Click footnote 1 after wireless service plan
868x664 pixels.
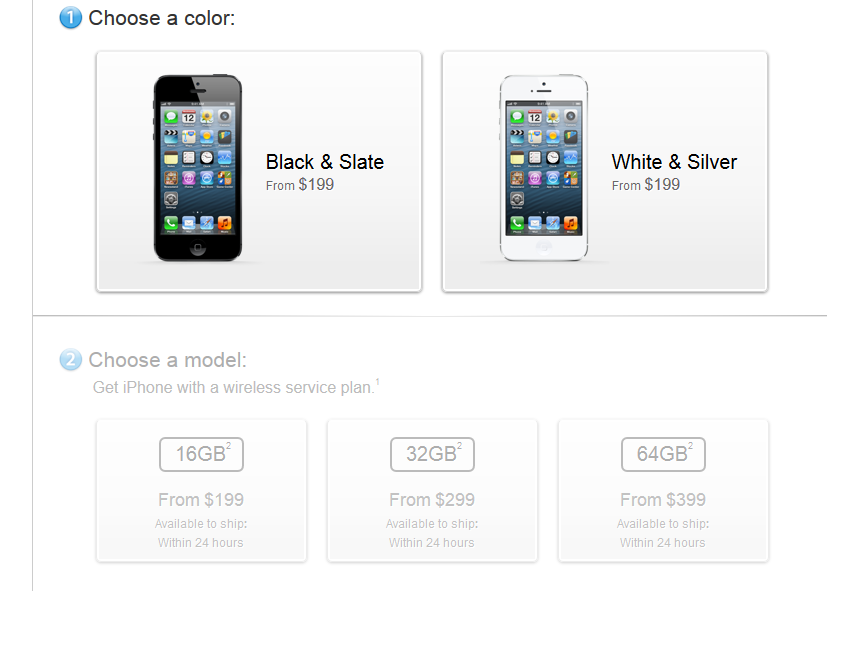pyautogui.click(x=378, y=382)
